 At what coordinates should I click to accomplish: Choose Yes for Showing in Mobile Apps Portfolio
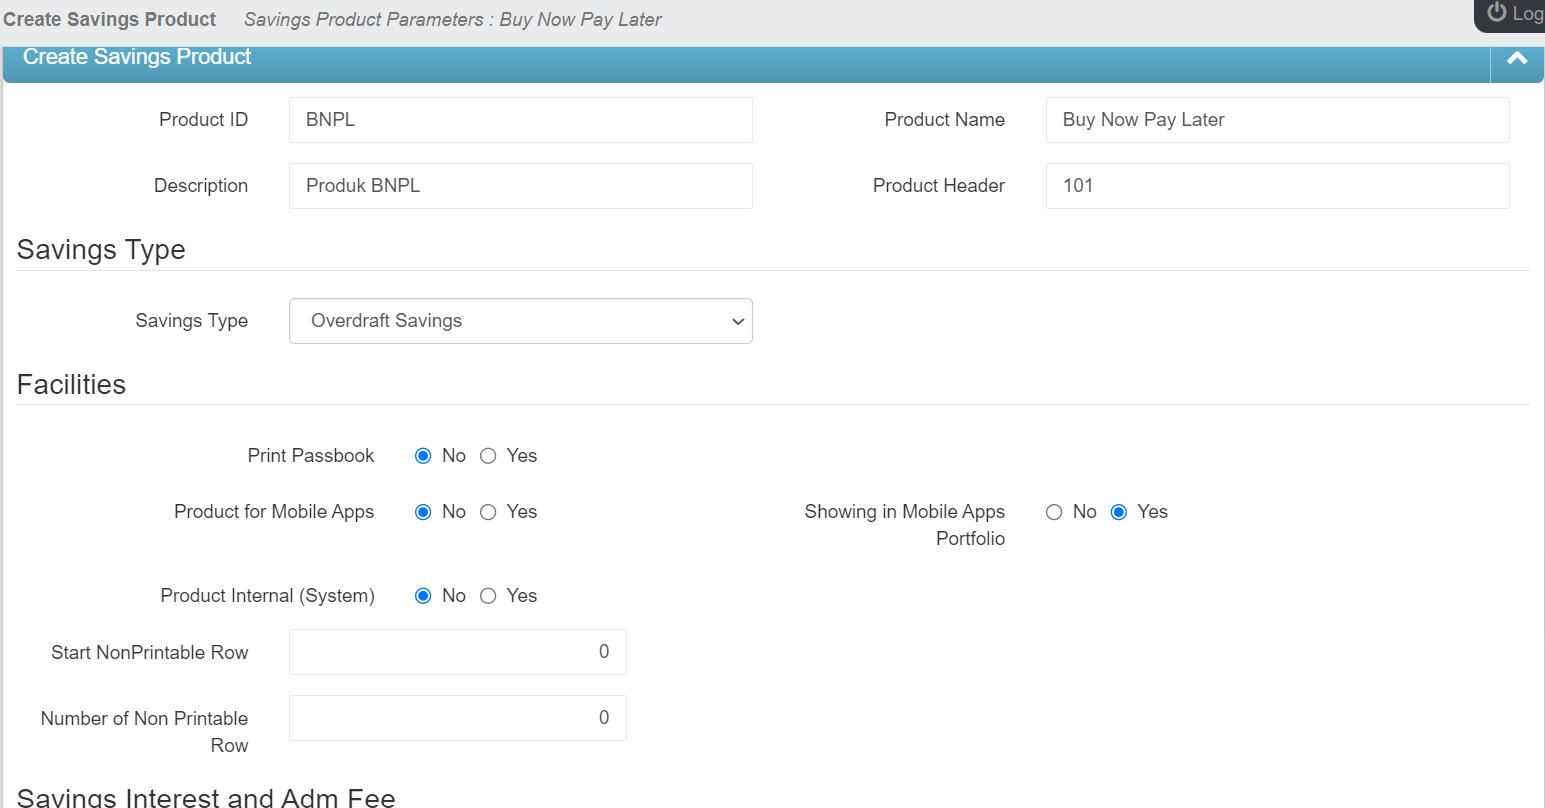click(1119, 512)
